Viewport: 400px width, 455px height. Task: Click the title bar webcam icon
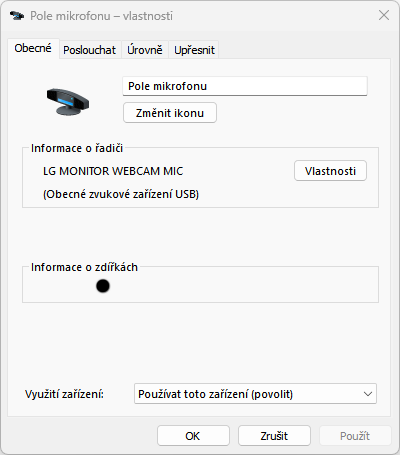pyautogui.click(x=17, y=16)
